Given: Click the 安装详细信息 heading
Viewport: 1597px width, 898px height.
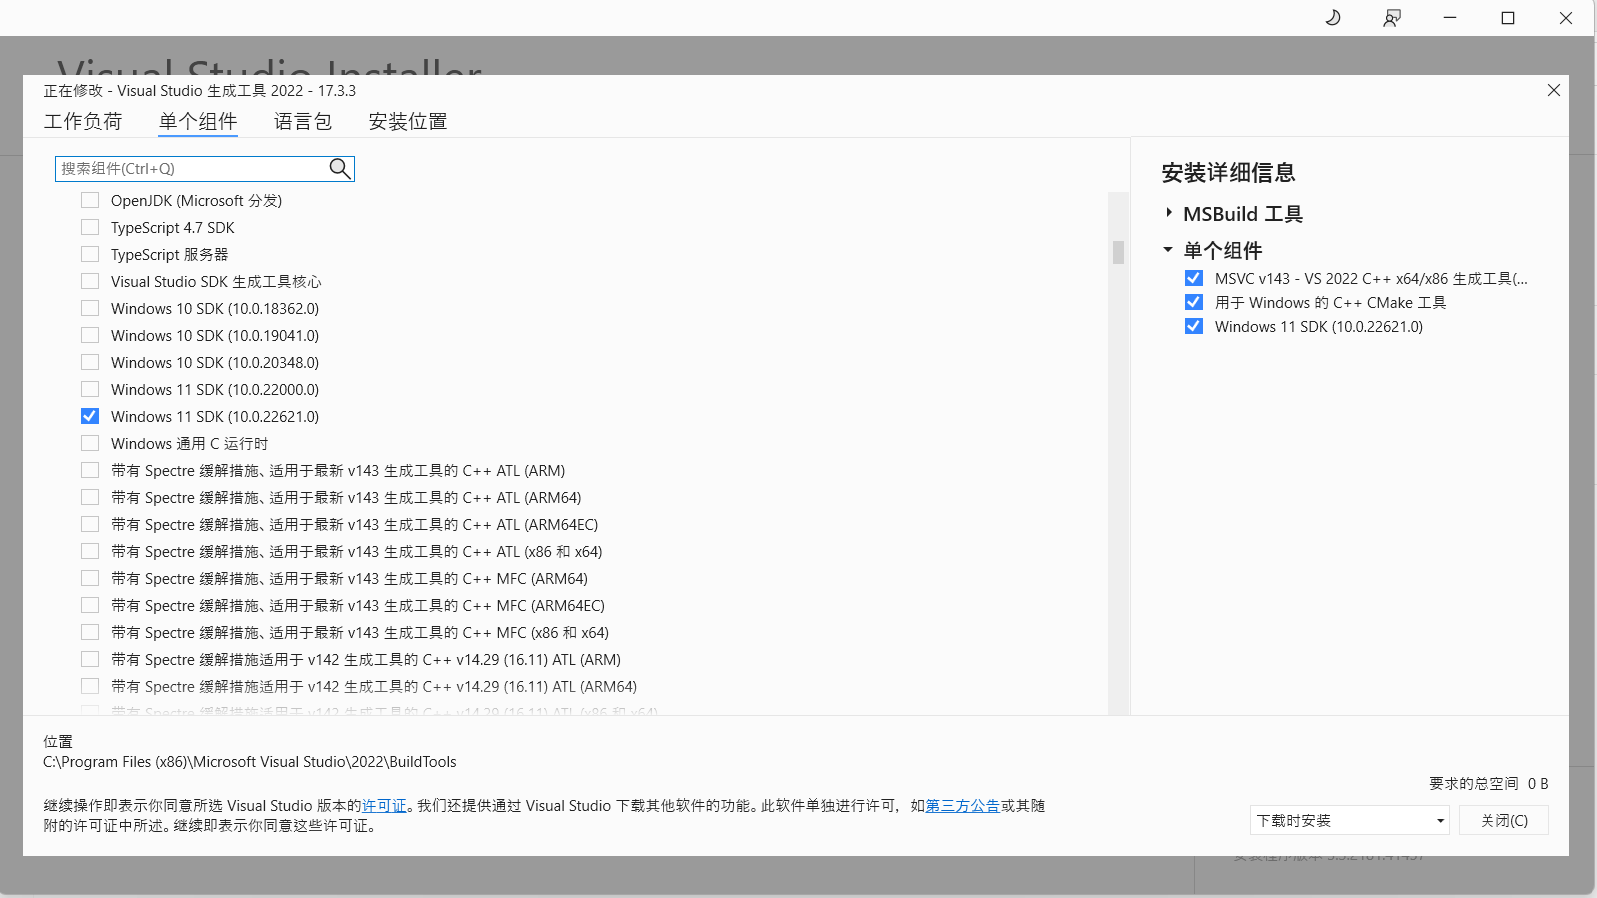Looking at the screenshot, I should click(x=1228, y=172).
